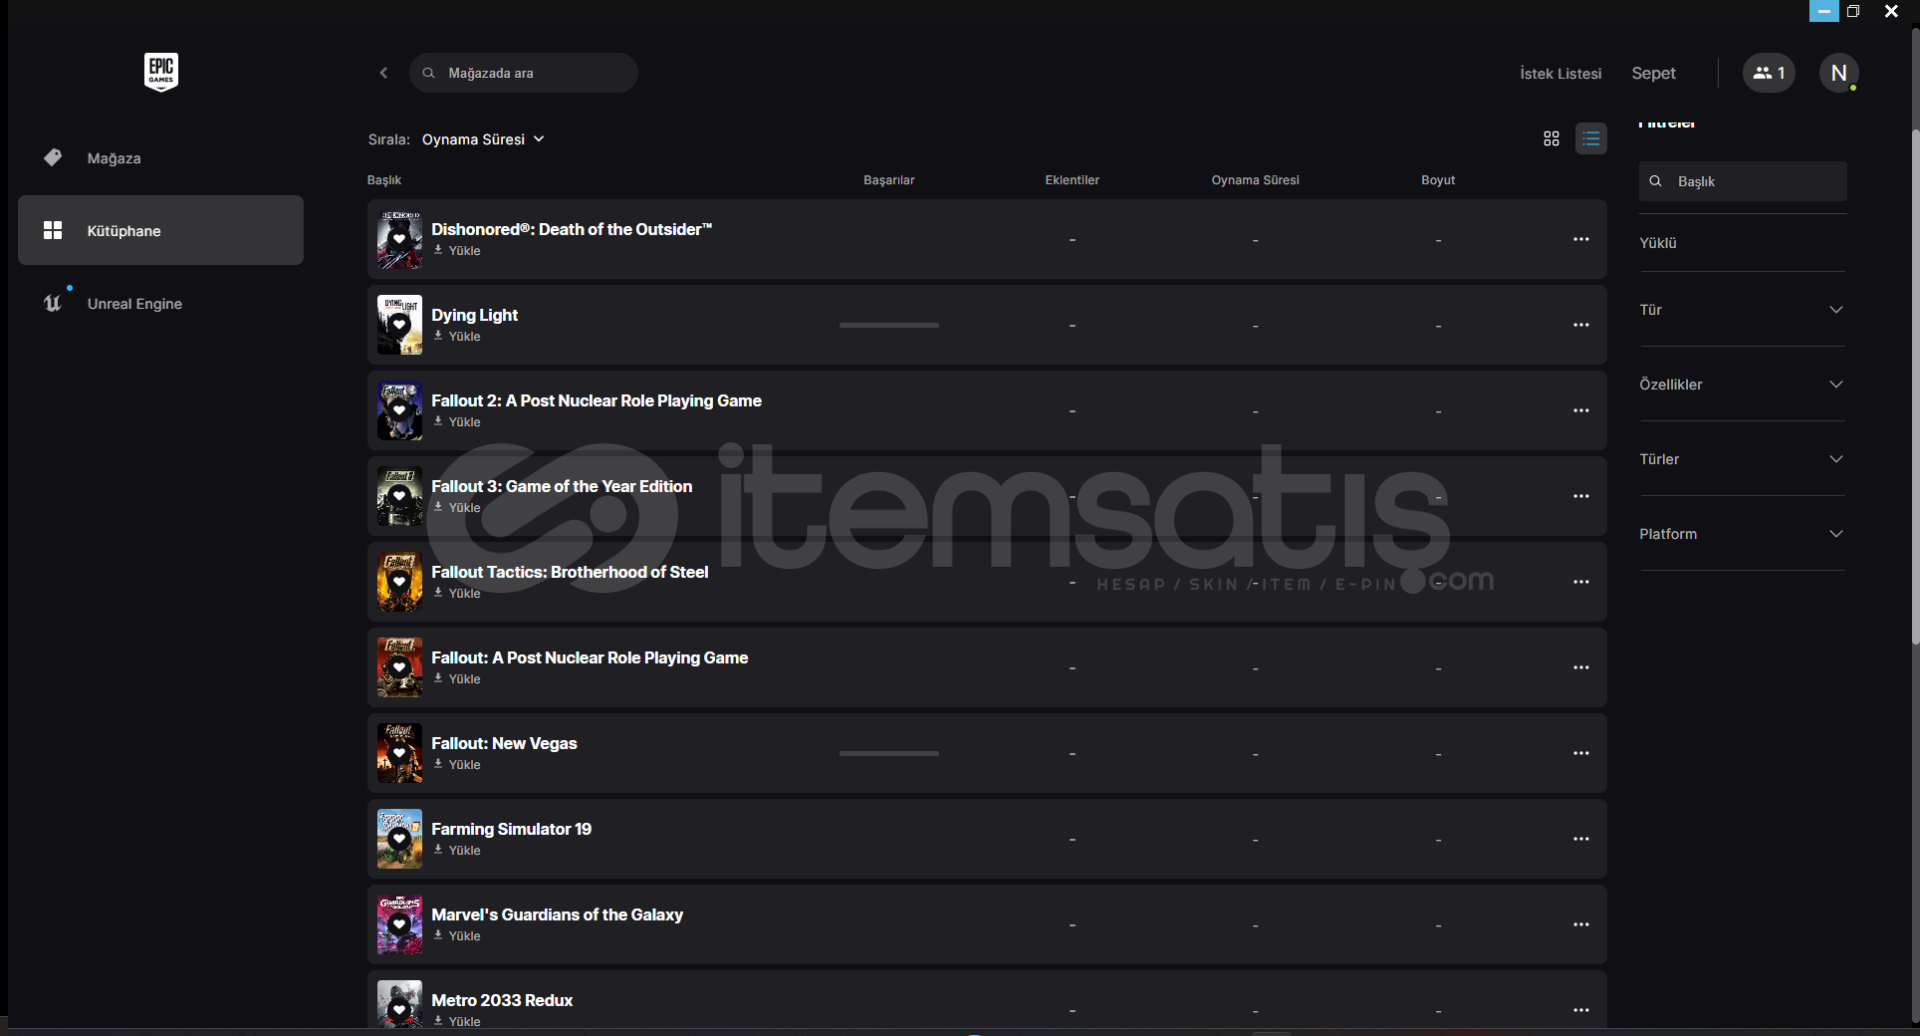The width and height of the screenshot is (1920, 1036).
Task: Restore down the launcher window
Action: [x=1853, y=11]
